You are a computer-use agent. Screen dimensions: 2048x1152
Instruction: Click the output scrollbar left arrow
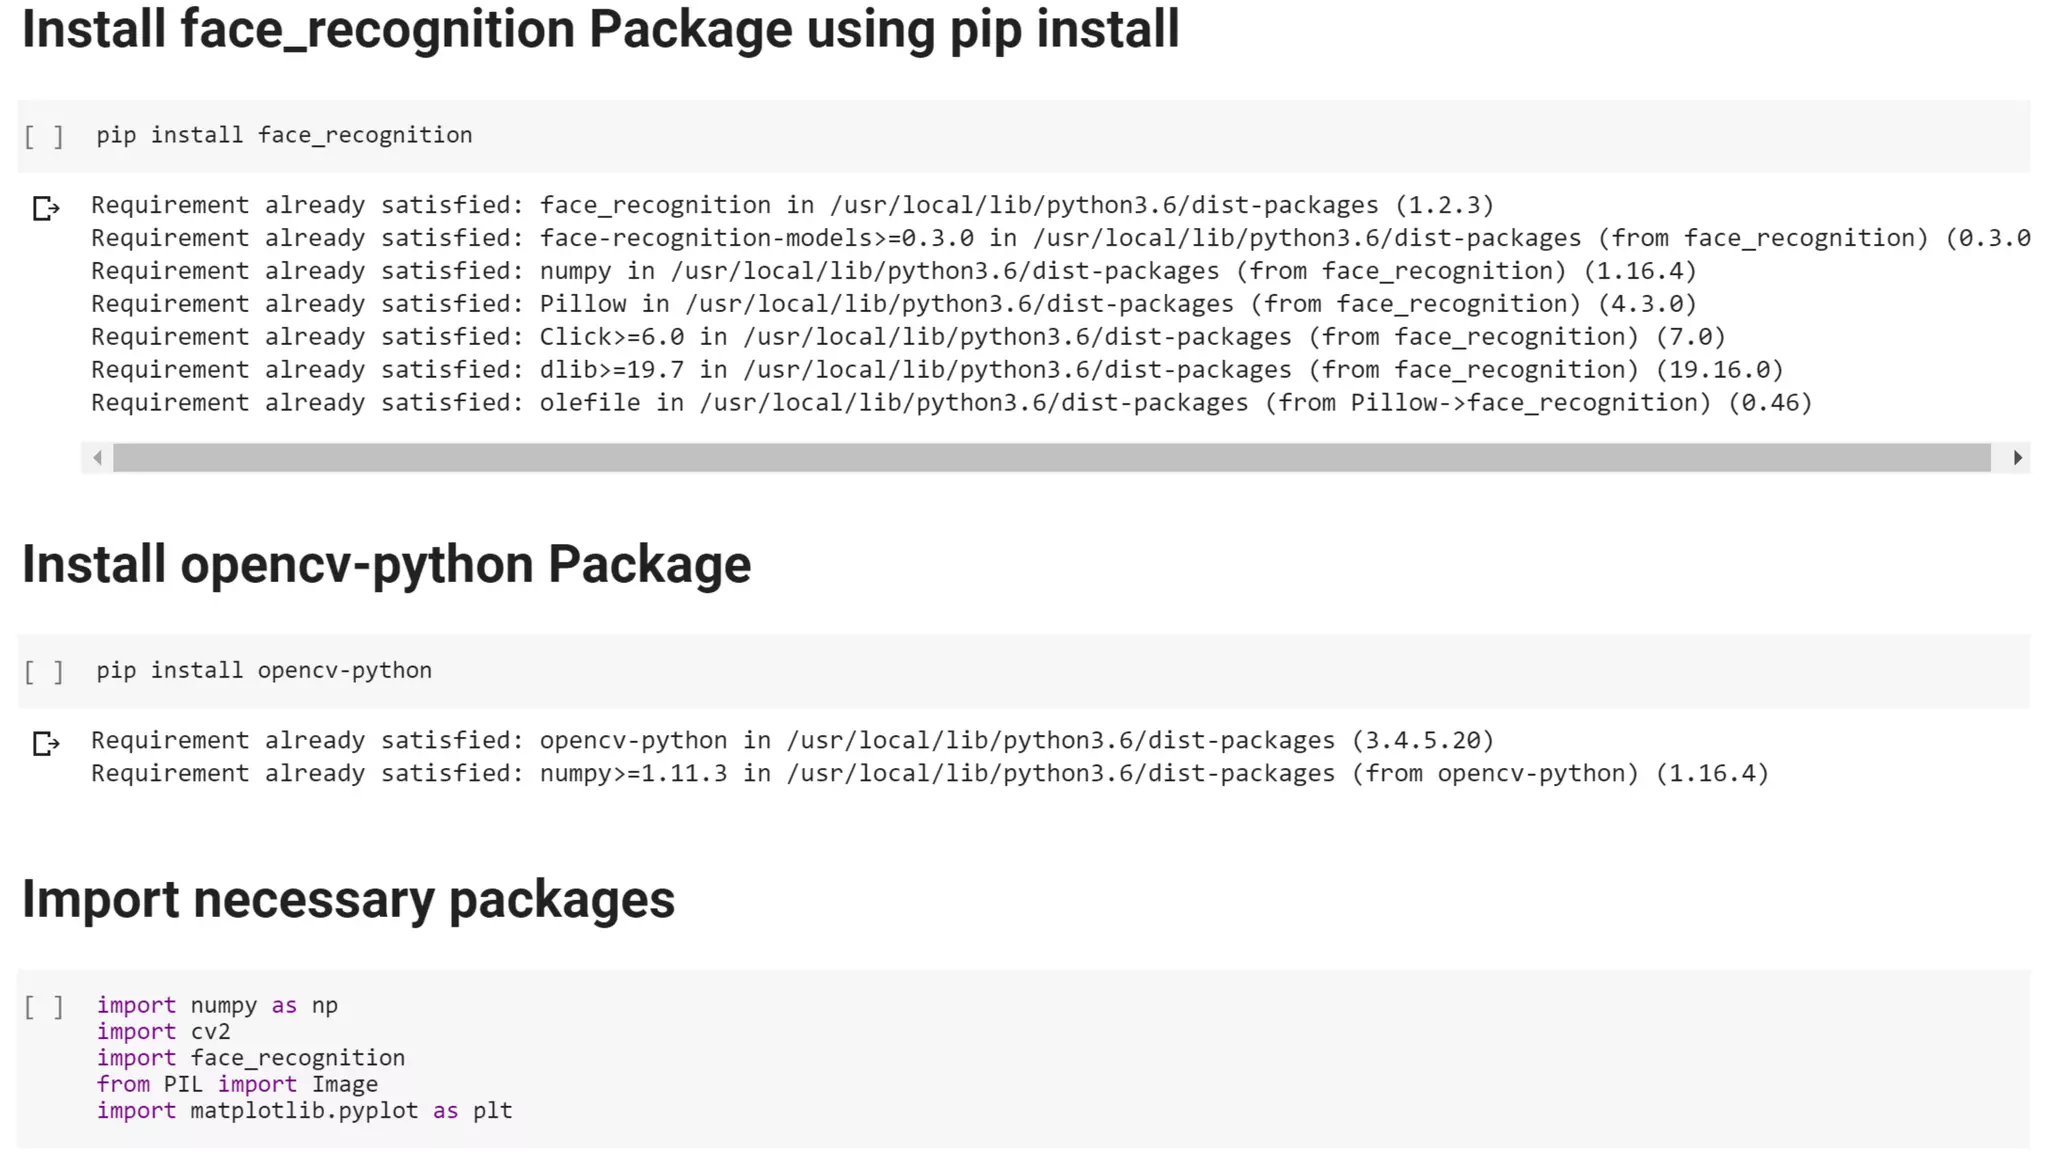(x=97, y=457)
